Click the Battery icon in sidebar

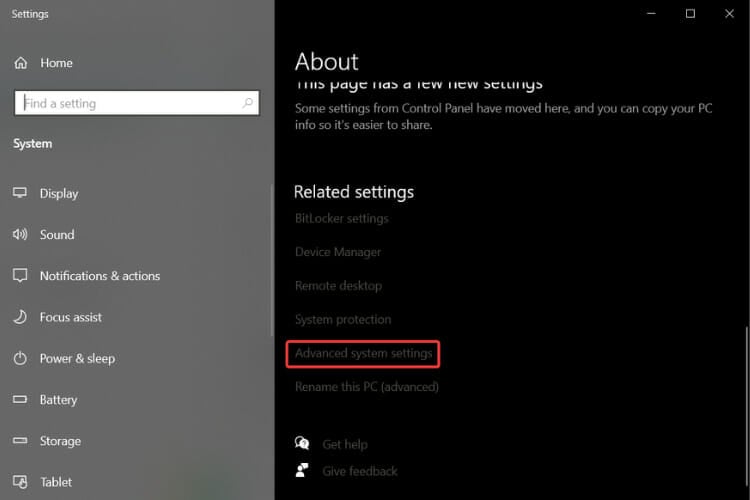click(x=20, y=400)
